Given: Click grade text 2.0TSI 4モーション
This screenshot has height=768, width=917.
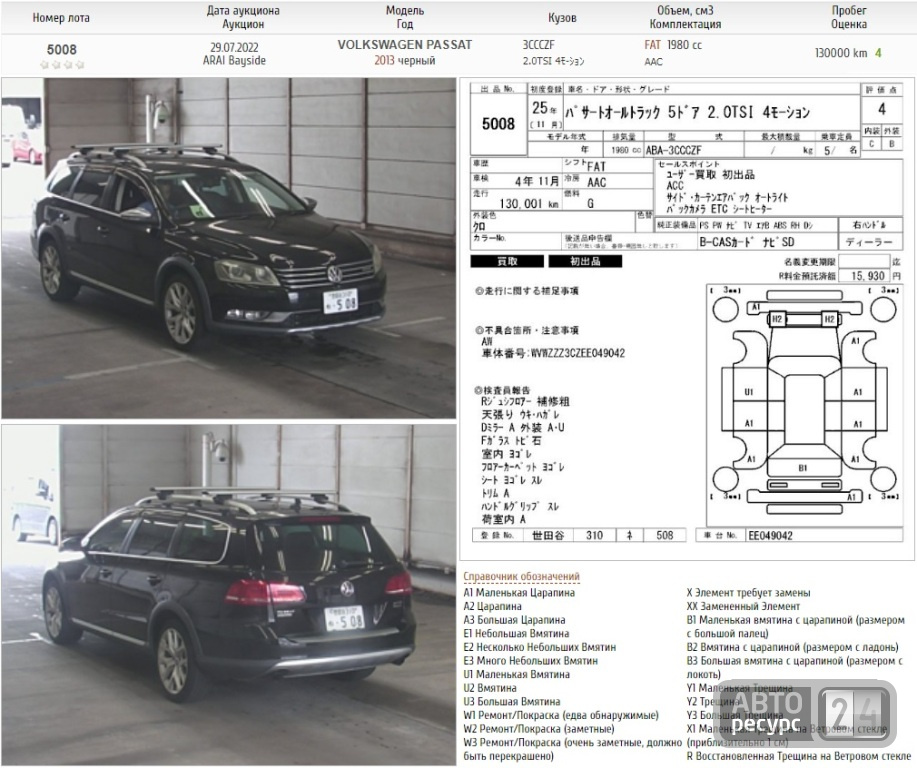Looking at the screenshot, I should click(x=553, y=61).
